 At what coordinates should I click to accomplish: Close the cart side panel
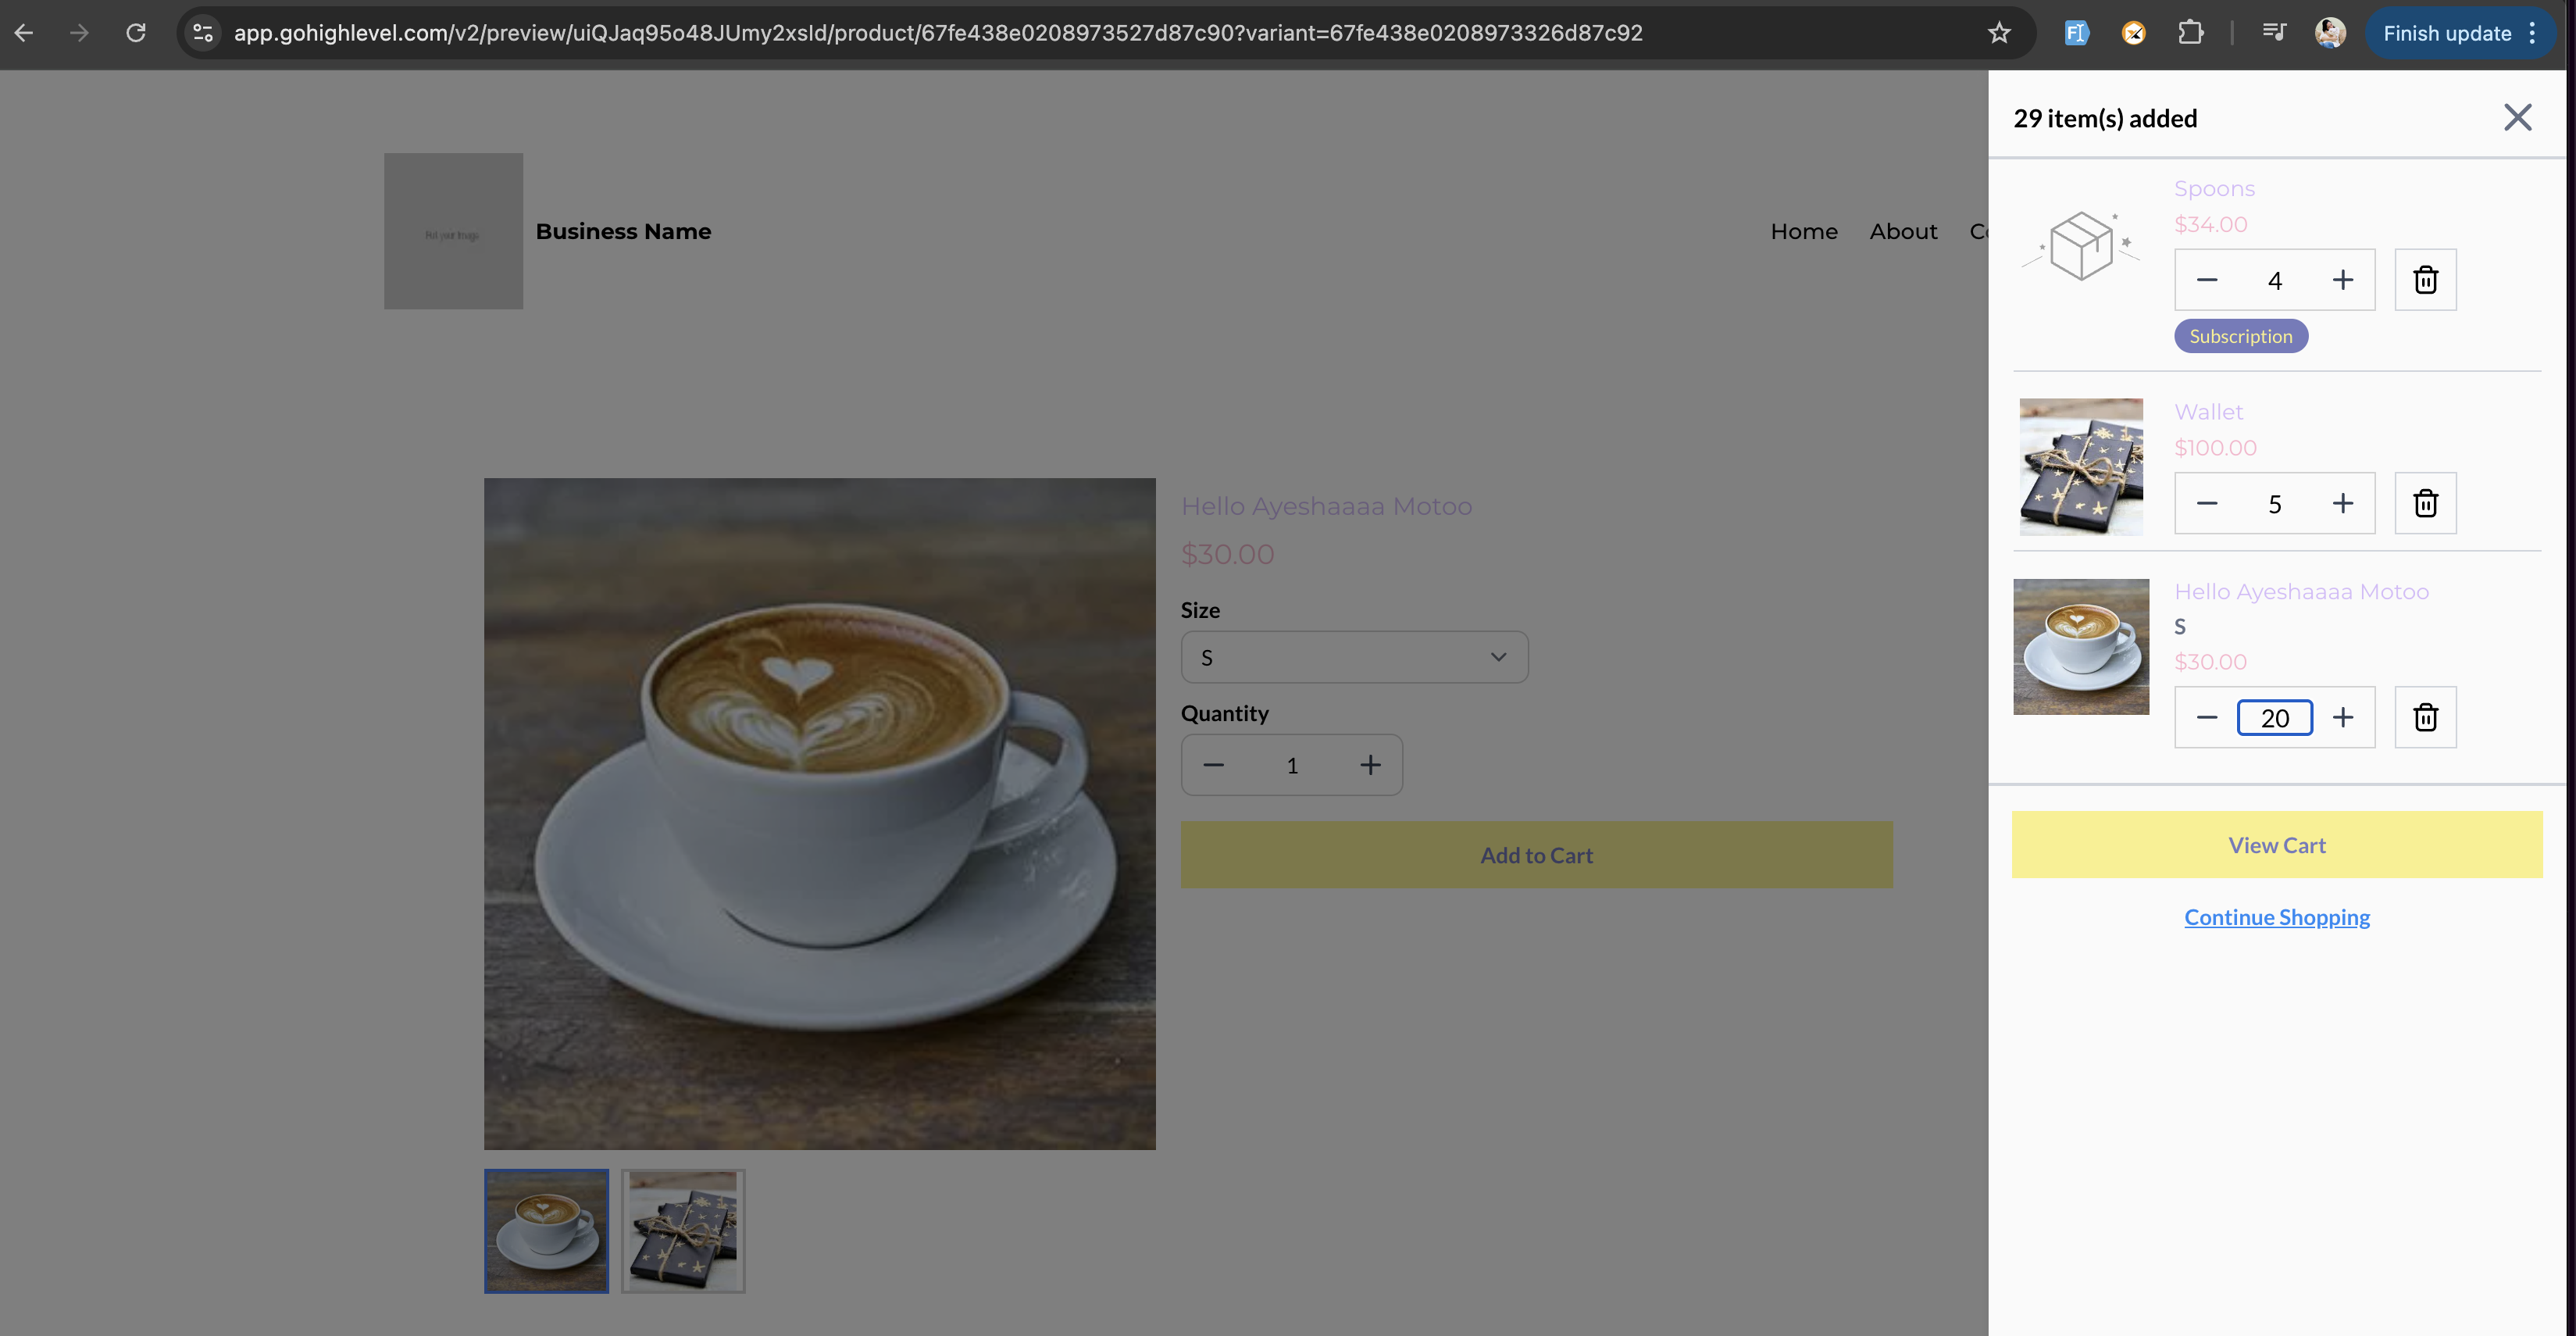pyautogui.click(x=2517, y=117)
